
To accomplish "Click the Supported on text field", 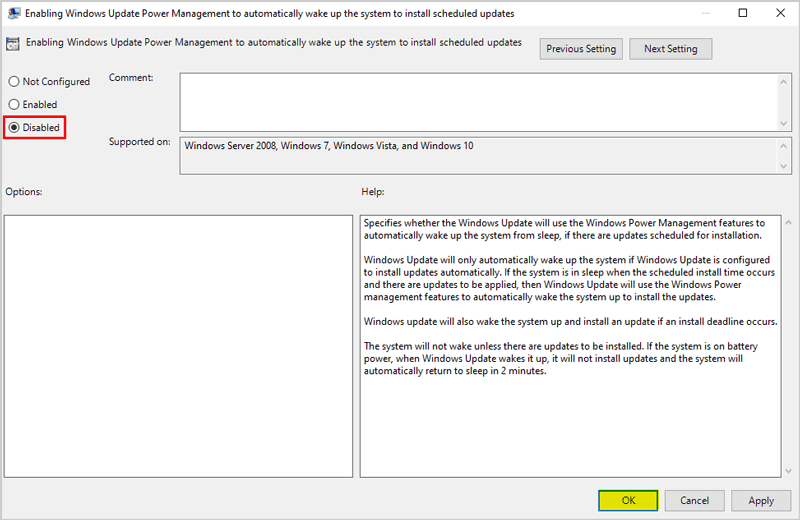I will coord(478,156).
